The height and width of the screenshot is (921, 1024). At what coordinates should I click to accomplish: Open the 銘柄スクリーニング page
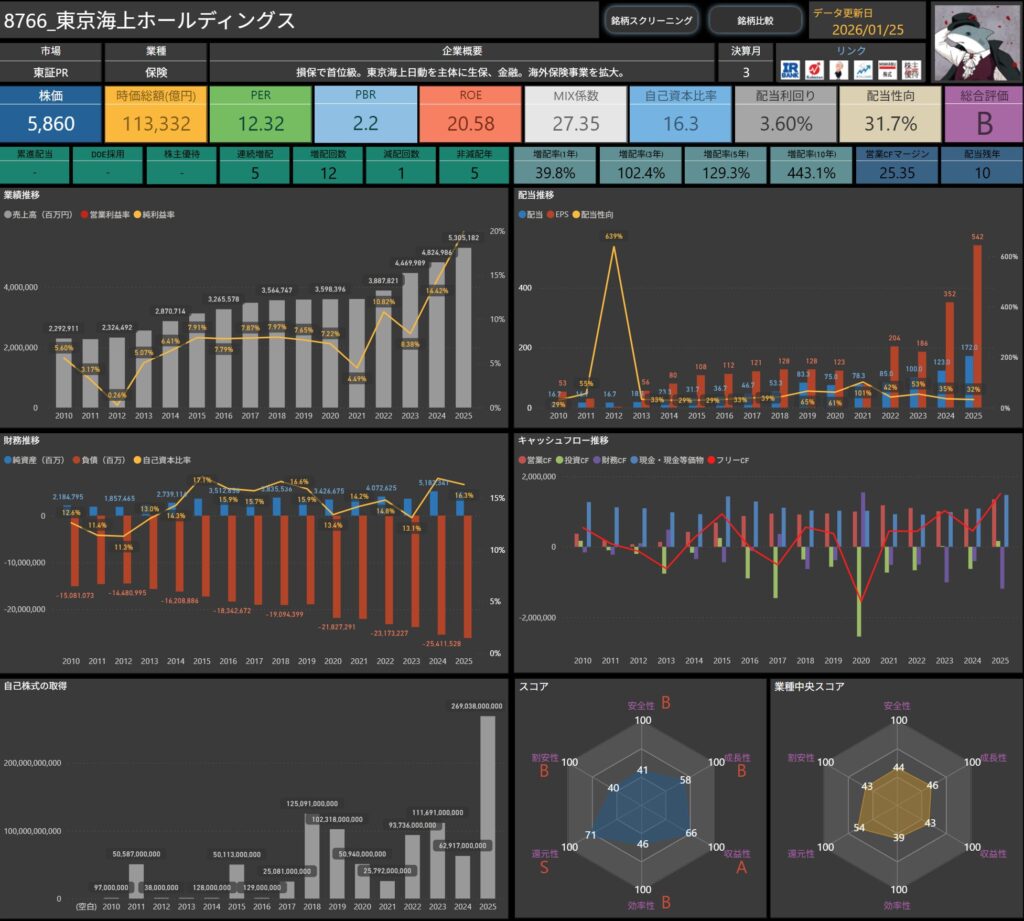pyautogui.click(x=651, y=20)
